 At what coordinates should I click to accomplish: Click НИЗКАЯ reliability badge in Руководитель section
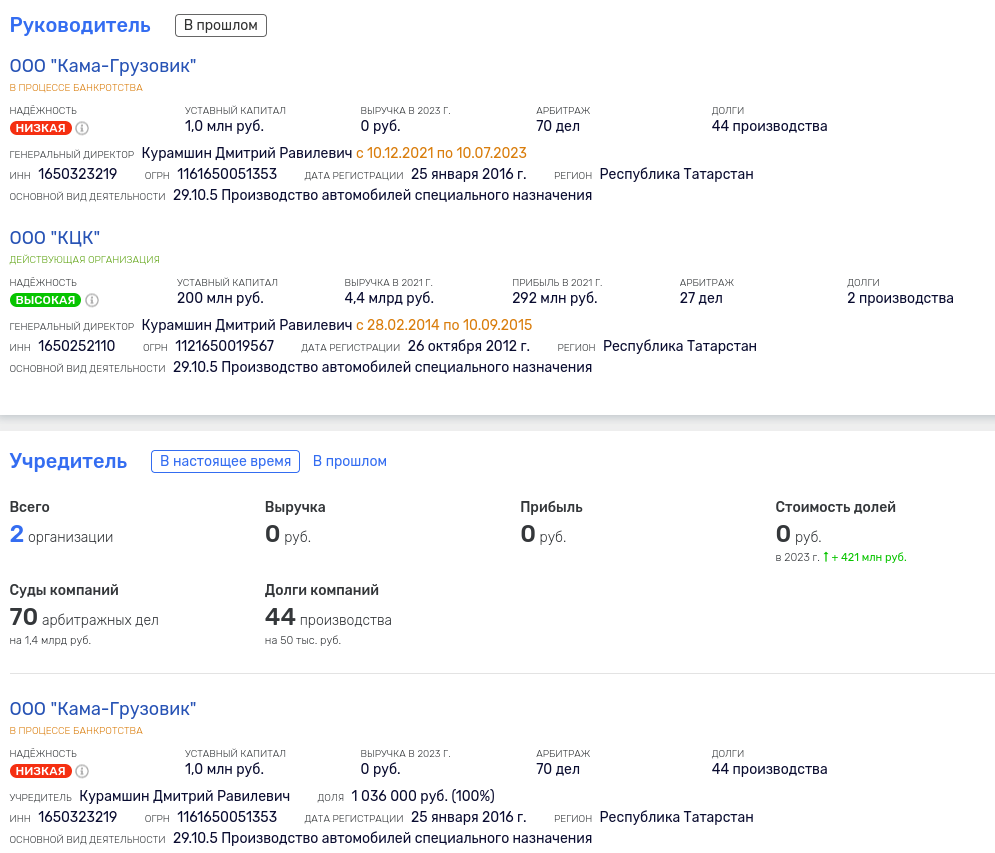point(41,128)
